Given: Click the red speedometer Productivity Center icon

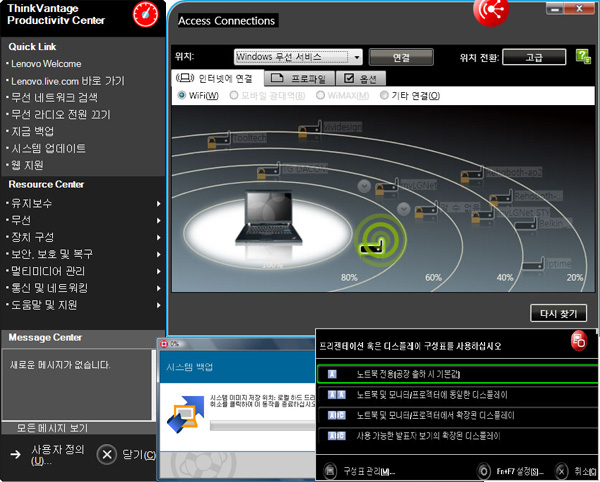Looking at the screenshot, I should tap(145, 15).
